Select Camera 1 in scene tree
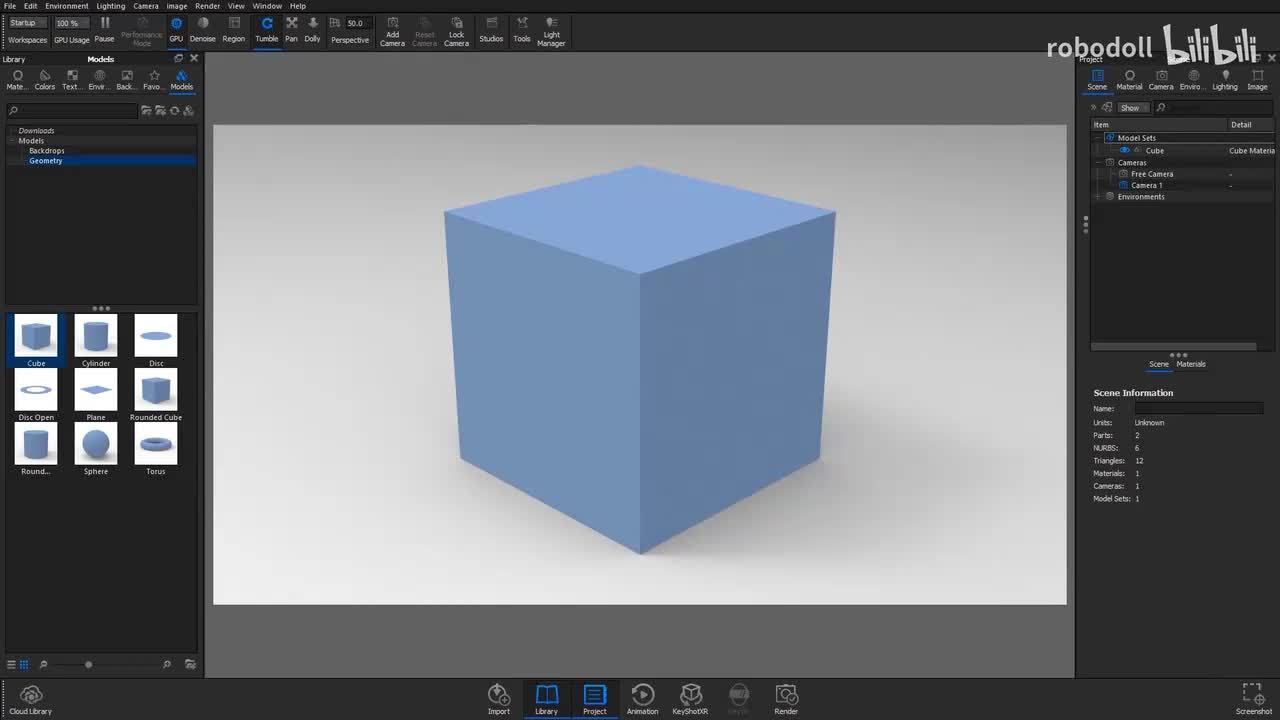1280x720 pixels. [x=1146, y=186]
